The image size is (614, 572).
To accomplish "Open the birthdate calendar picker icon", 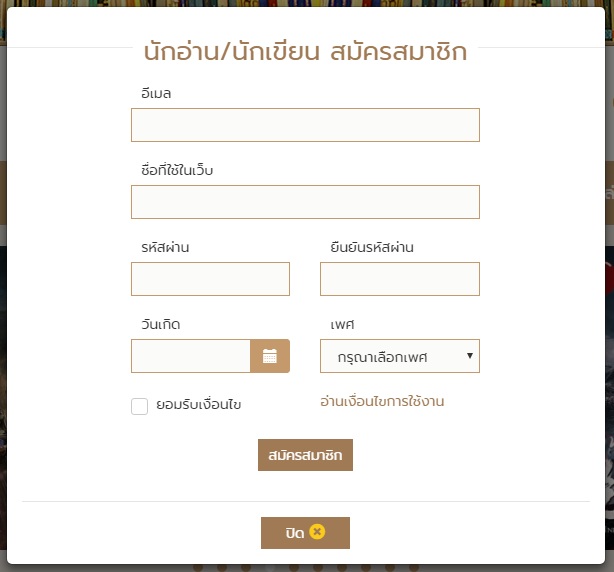I will pos(270,356).
